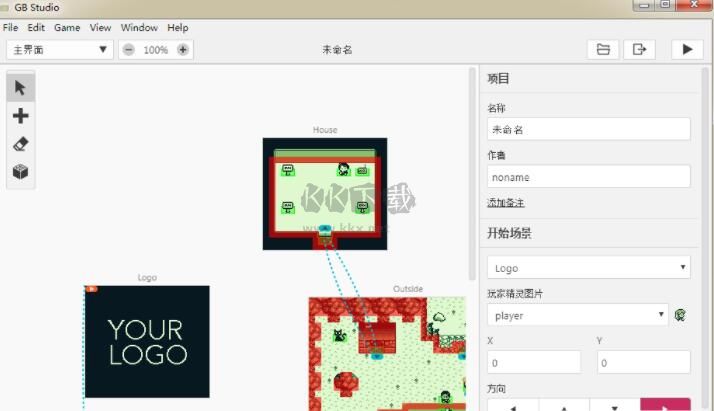
Task: Run the game with play button
Action: coord(687,49)
